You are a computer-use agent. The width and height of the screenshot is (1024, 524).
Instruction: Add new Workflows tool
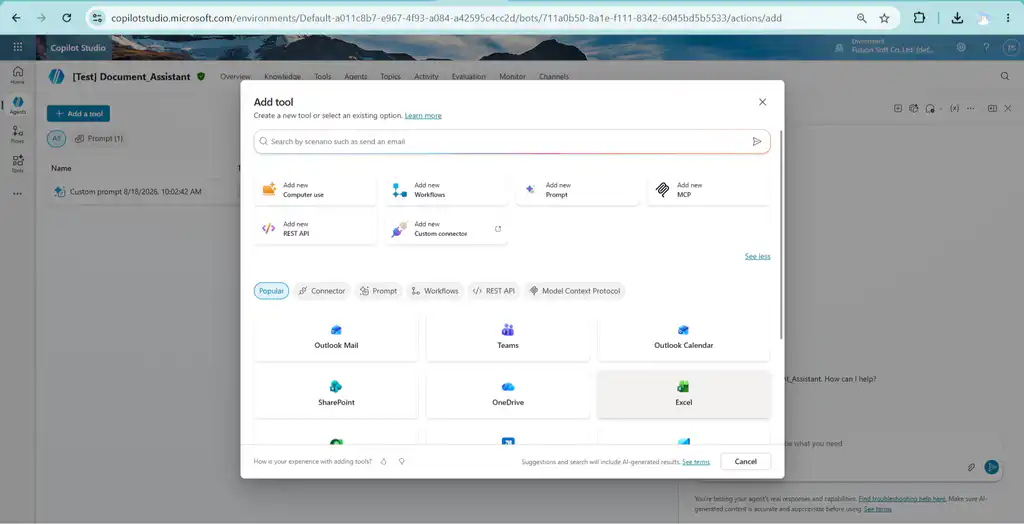click(x=447, y=190)
